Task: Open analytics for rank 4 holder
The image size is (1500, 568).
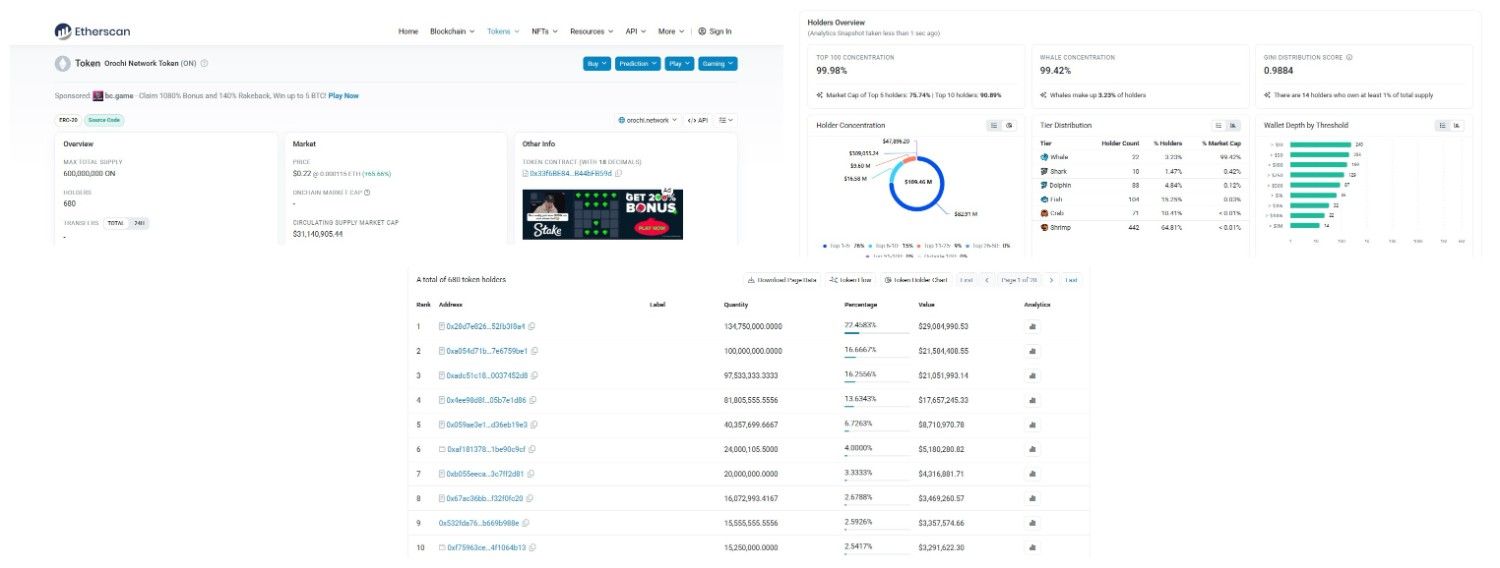Action: [1031, 400]
